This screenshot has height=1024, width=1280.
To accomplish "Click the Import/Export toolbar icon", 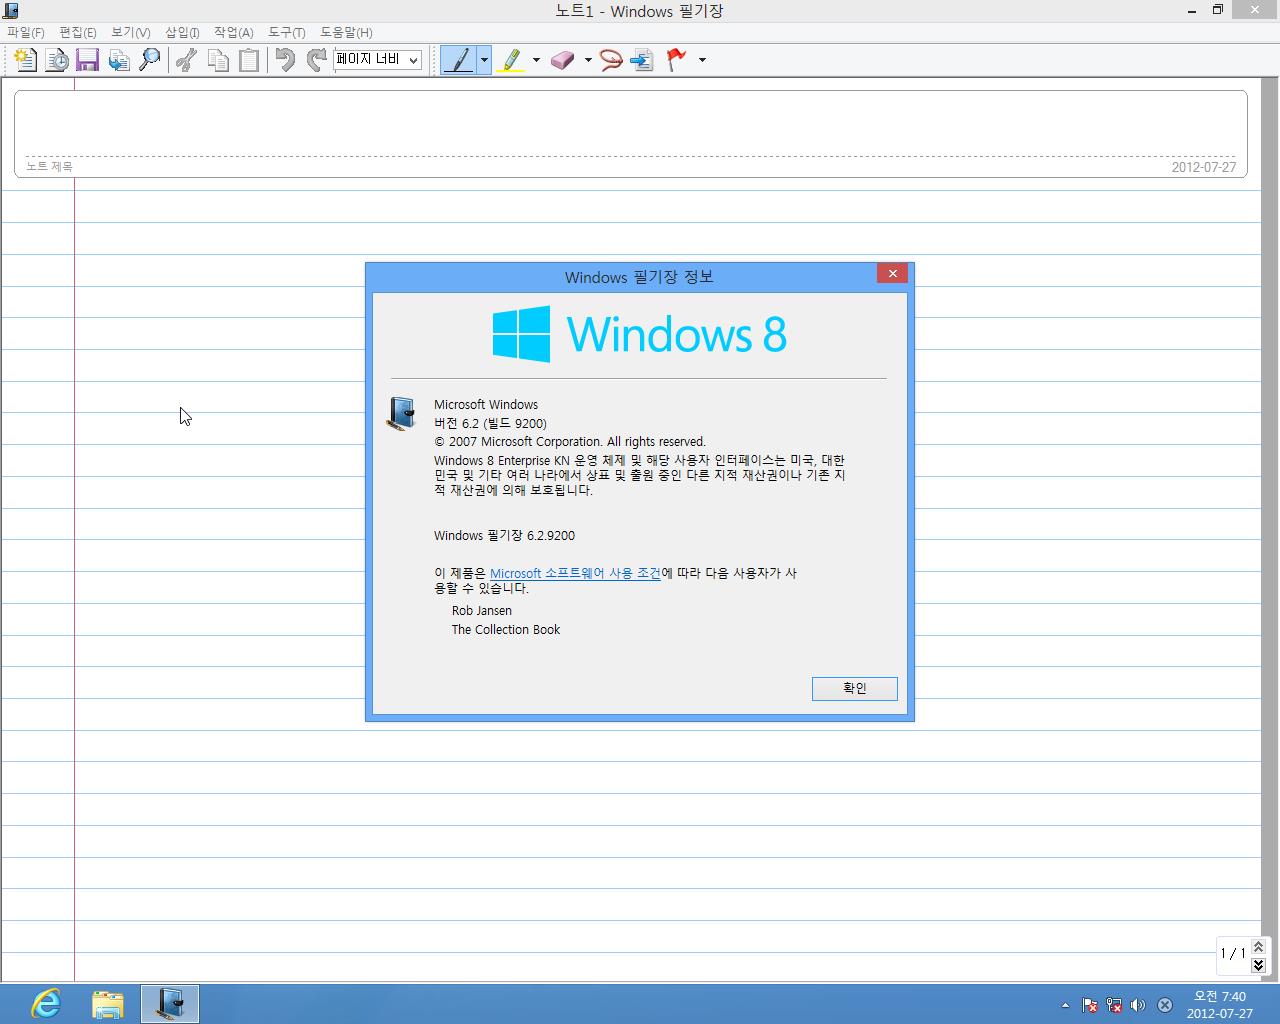I will (x=119, y=60).
